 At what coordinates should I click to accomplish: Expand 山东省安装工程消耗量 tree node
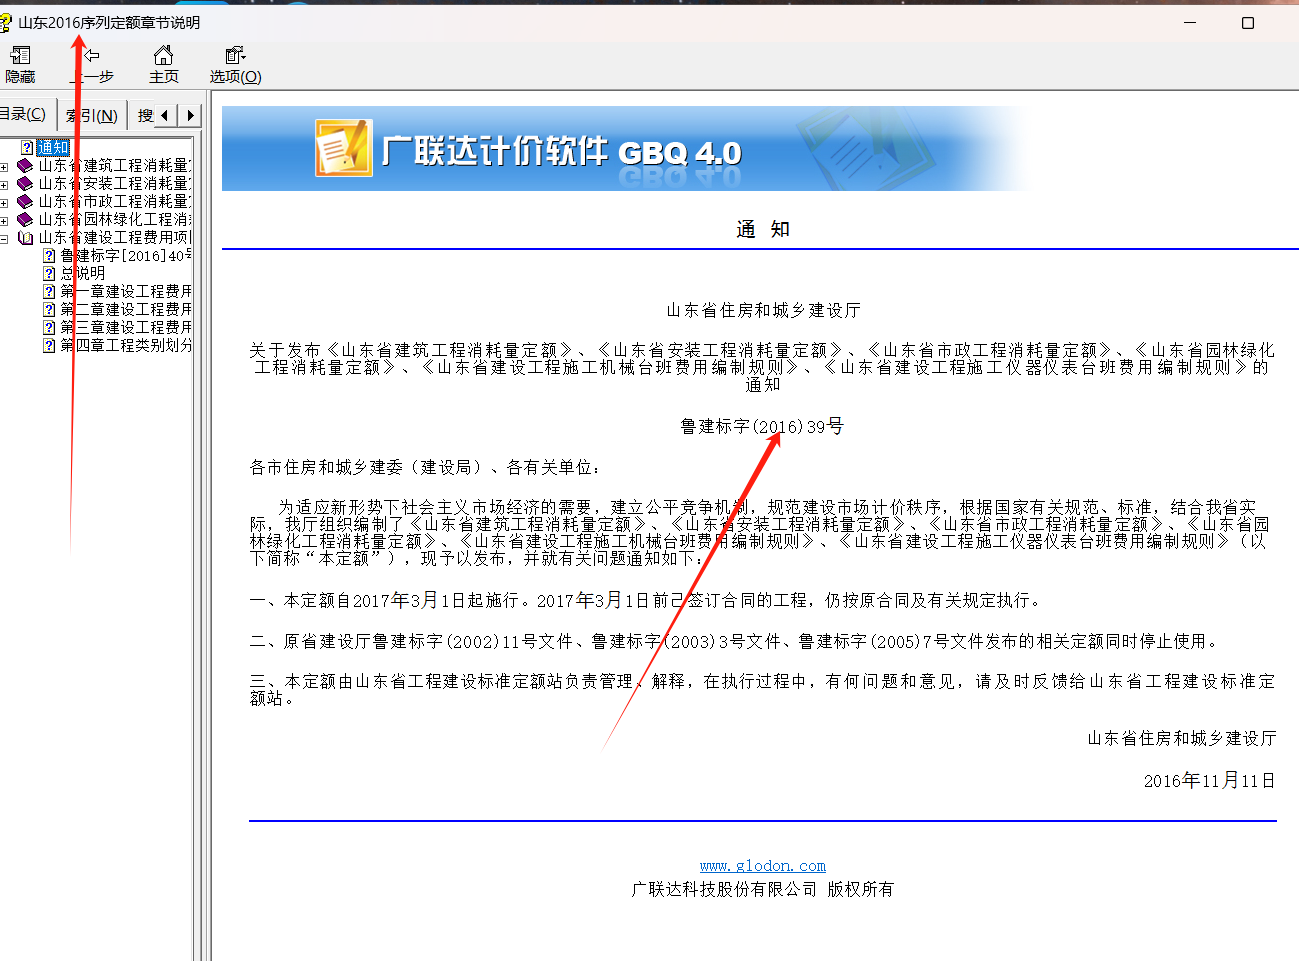4,184
